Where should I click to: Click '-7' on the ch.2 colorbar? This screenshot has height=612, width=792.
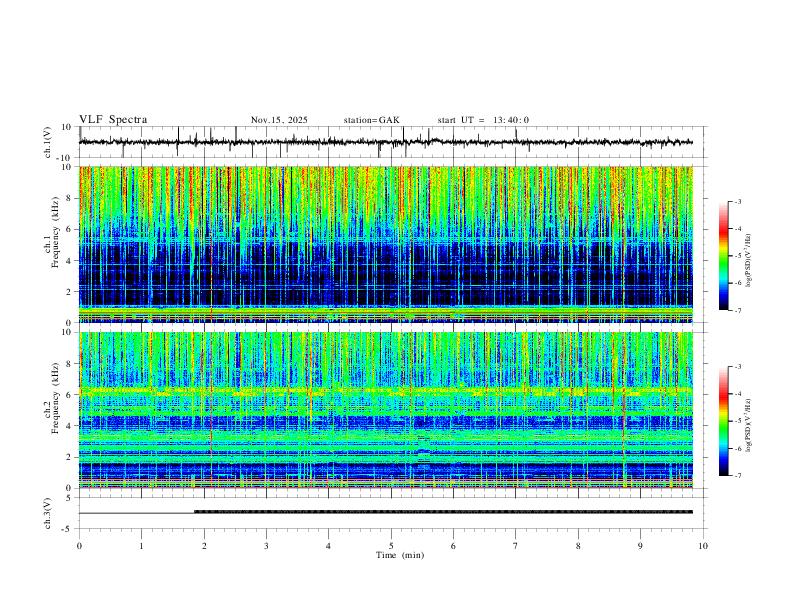point(737,475)
